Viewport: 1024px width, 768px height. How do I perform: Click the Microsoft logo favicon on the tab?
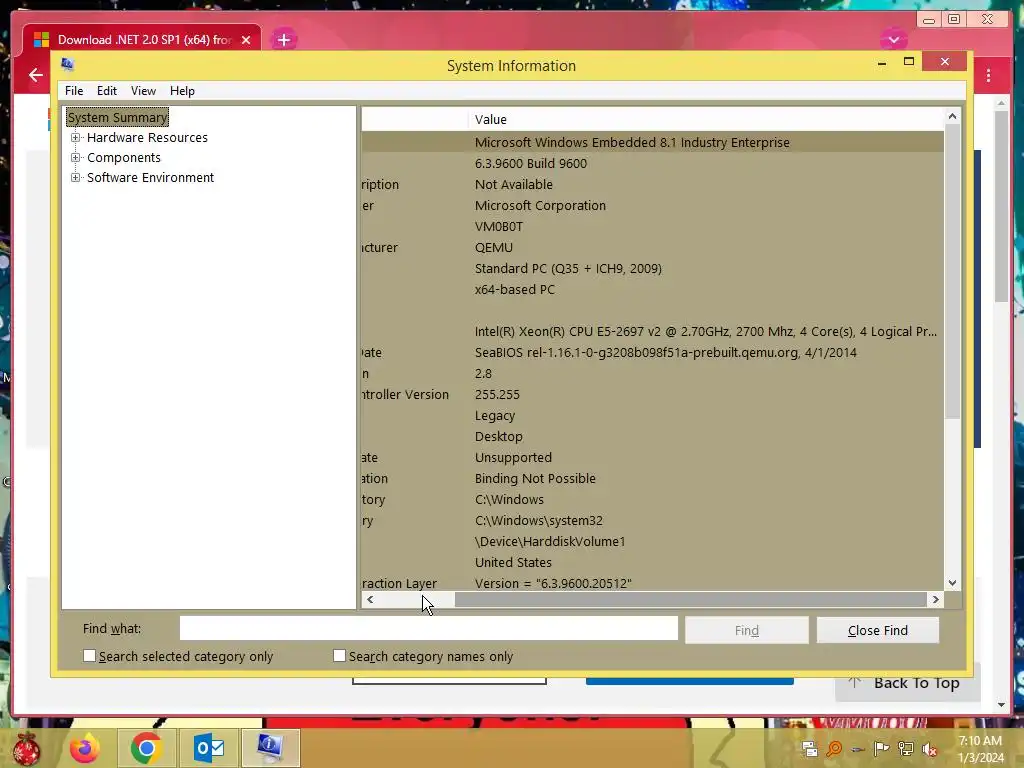point(41,40)
